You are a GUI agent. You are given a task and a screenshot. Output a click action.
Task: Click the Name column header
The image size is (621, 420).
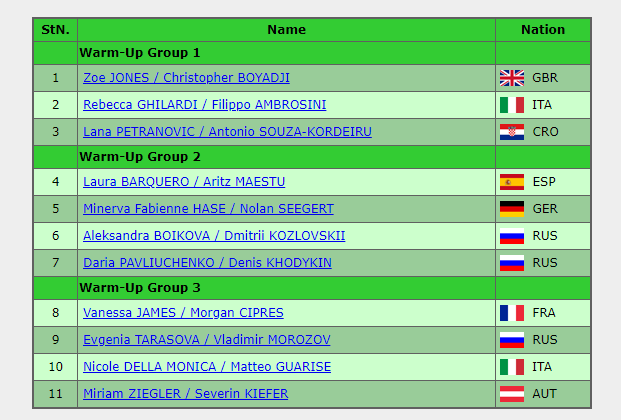(x=286, y=30)
